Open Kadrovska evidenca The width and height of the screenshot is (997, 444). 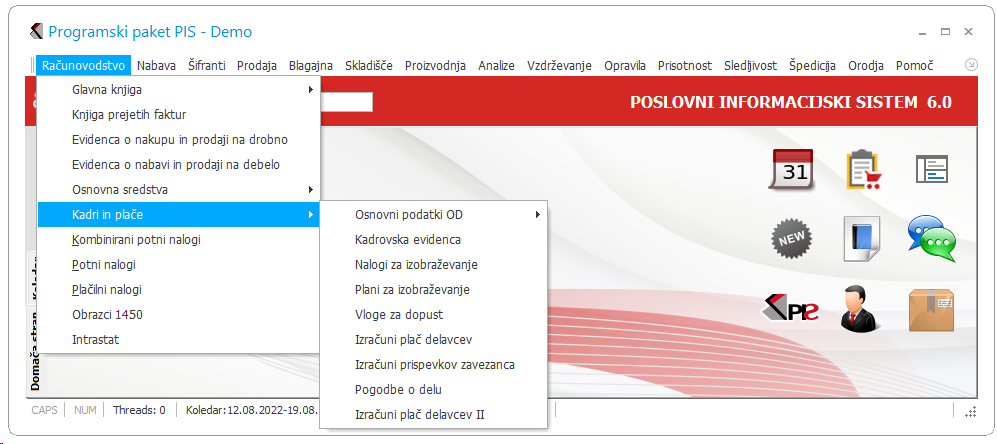click(433, 240)
